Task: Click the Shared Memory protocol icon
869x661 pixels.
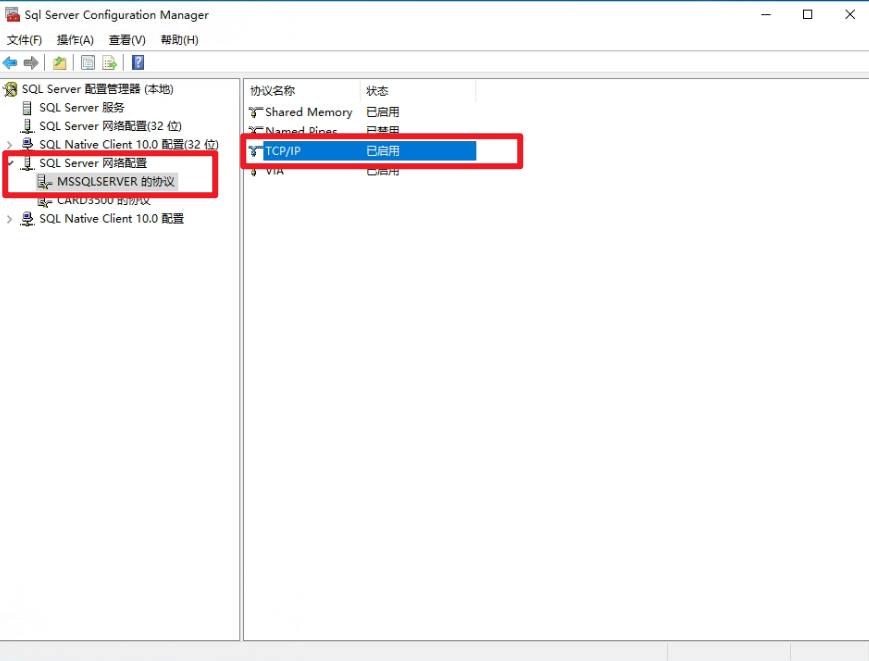Action: 255,112
